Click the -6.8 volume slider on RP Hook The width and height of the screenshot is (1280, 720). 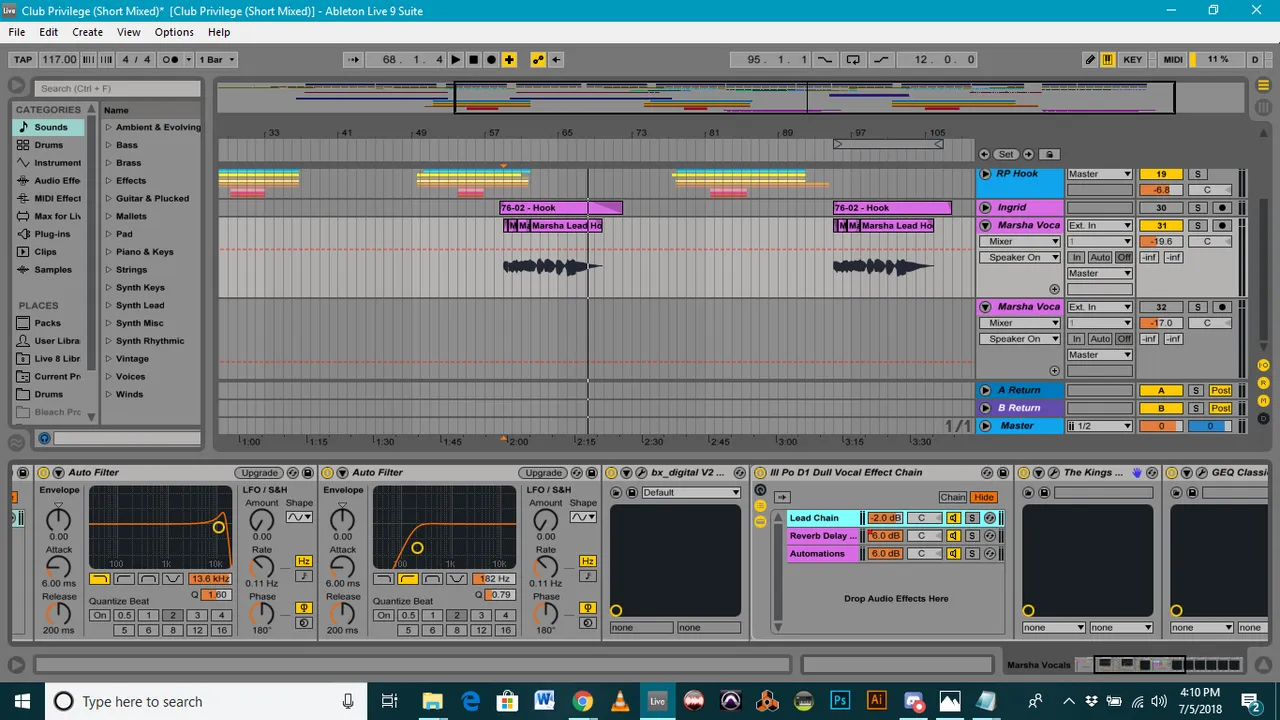[x=1161, y=190]
